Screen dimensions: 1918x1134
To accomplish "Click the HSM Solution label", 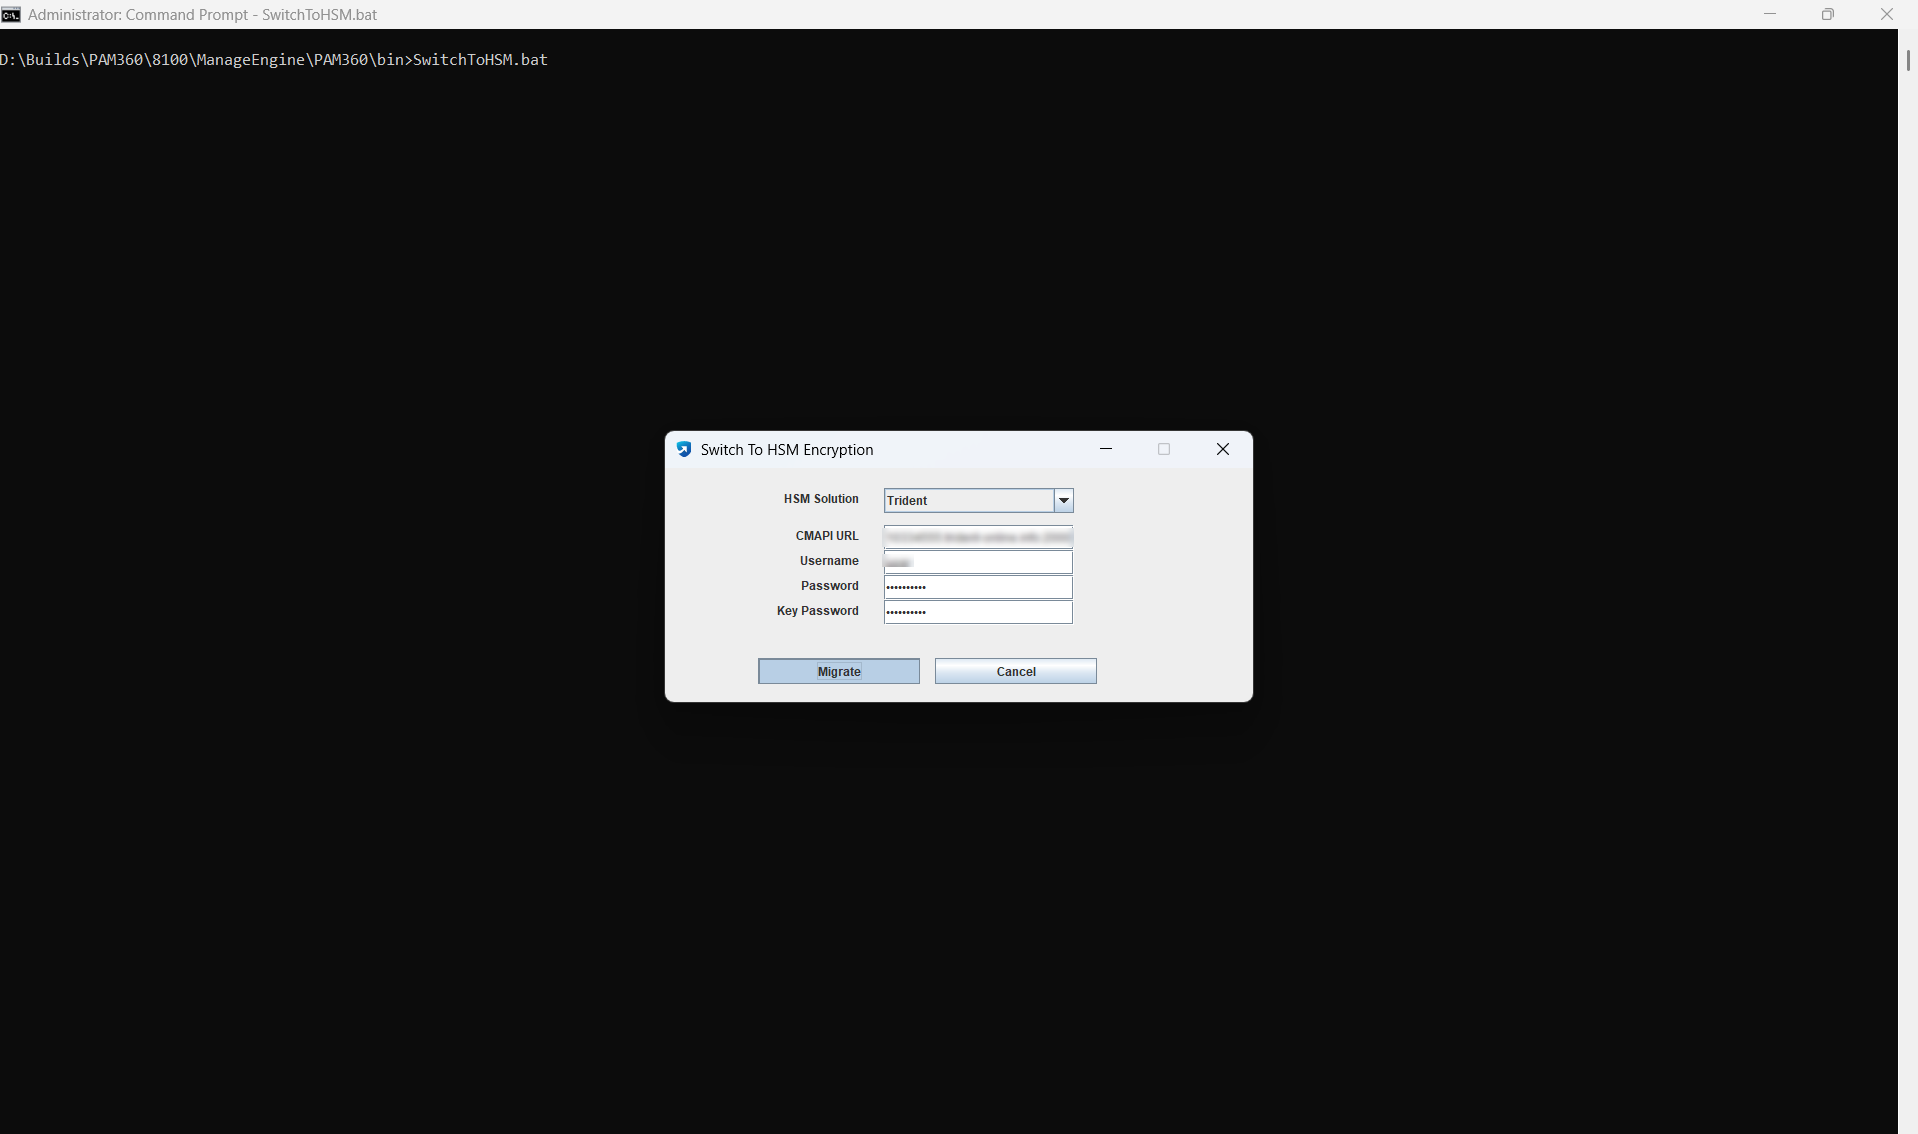I will pyautogui.click(x=821, y=499).
